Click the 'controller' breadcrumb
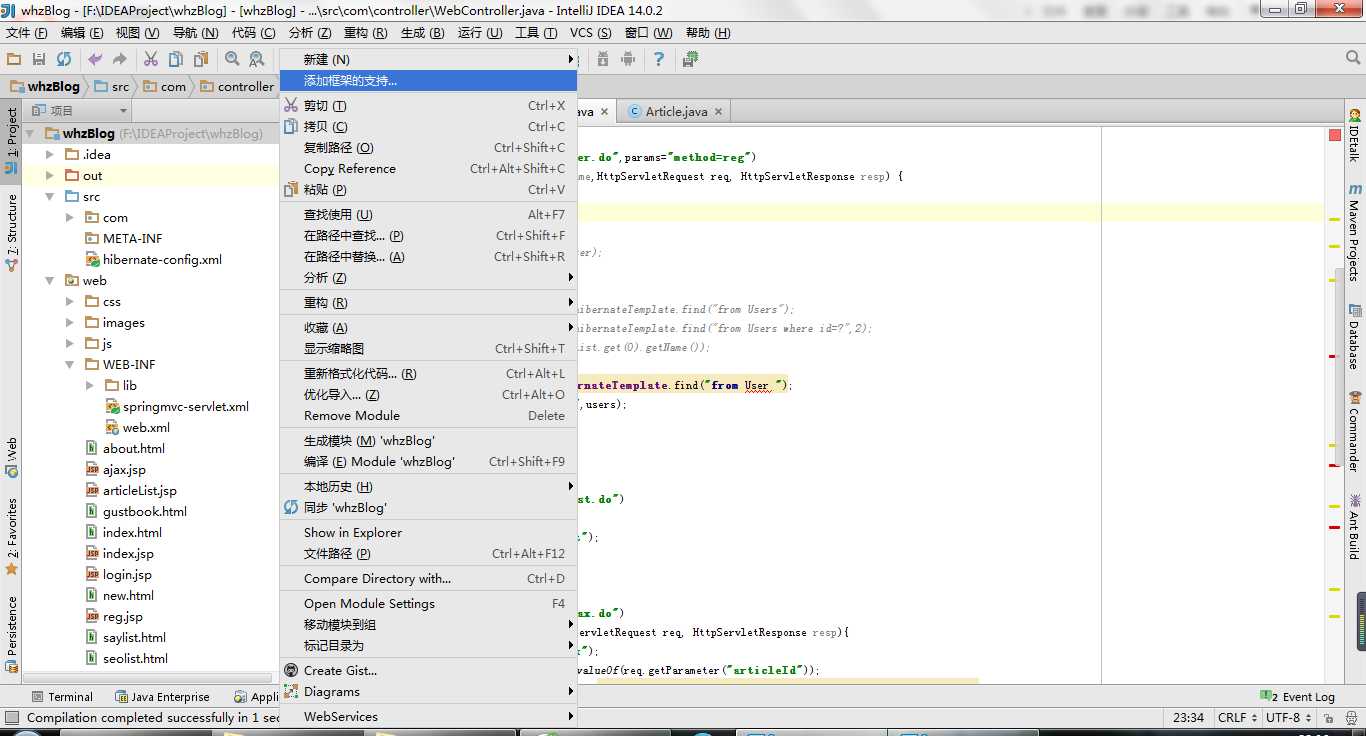1366x736 pixels. pos(236,86)
